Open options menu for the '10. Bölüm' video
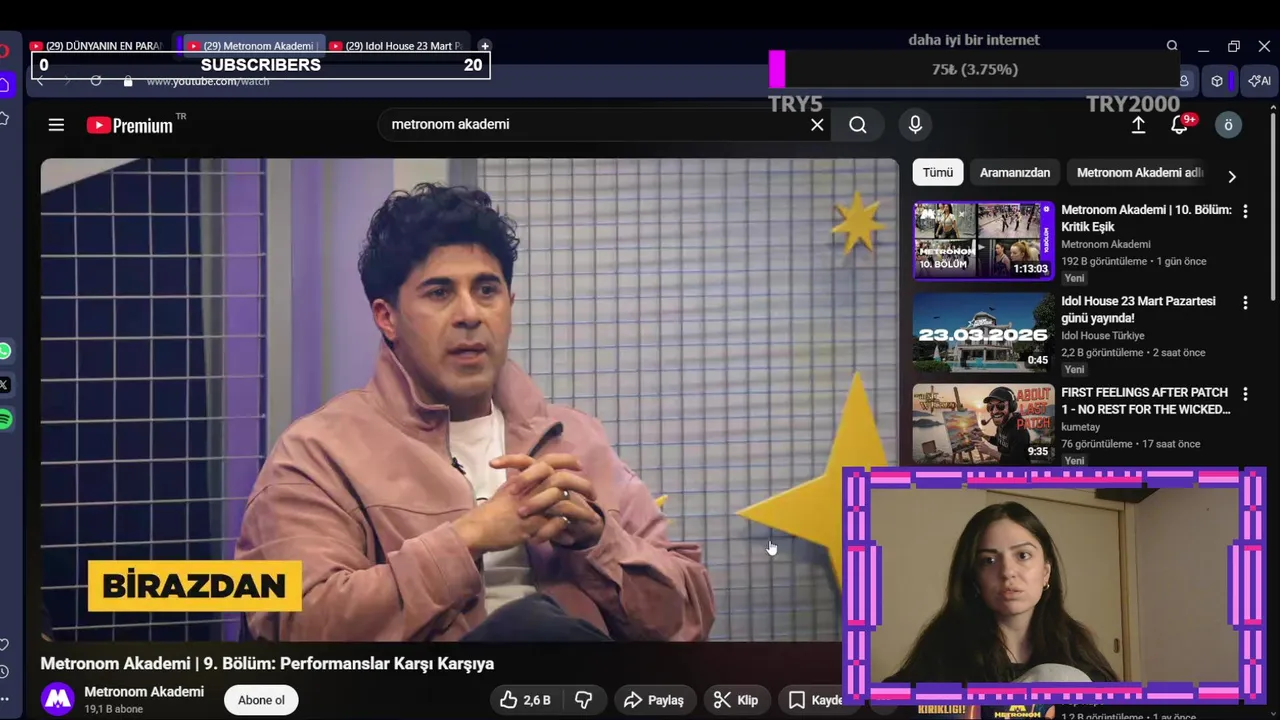 1245,212
